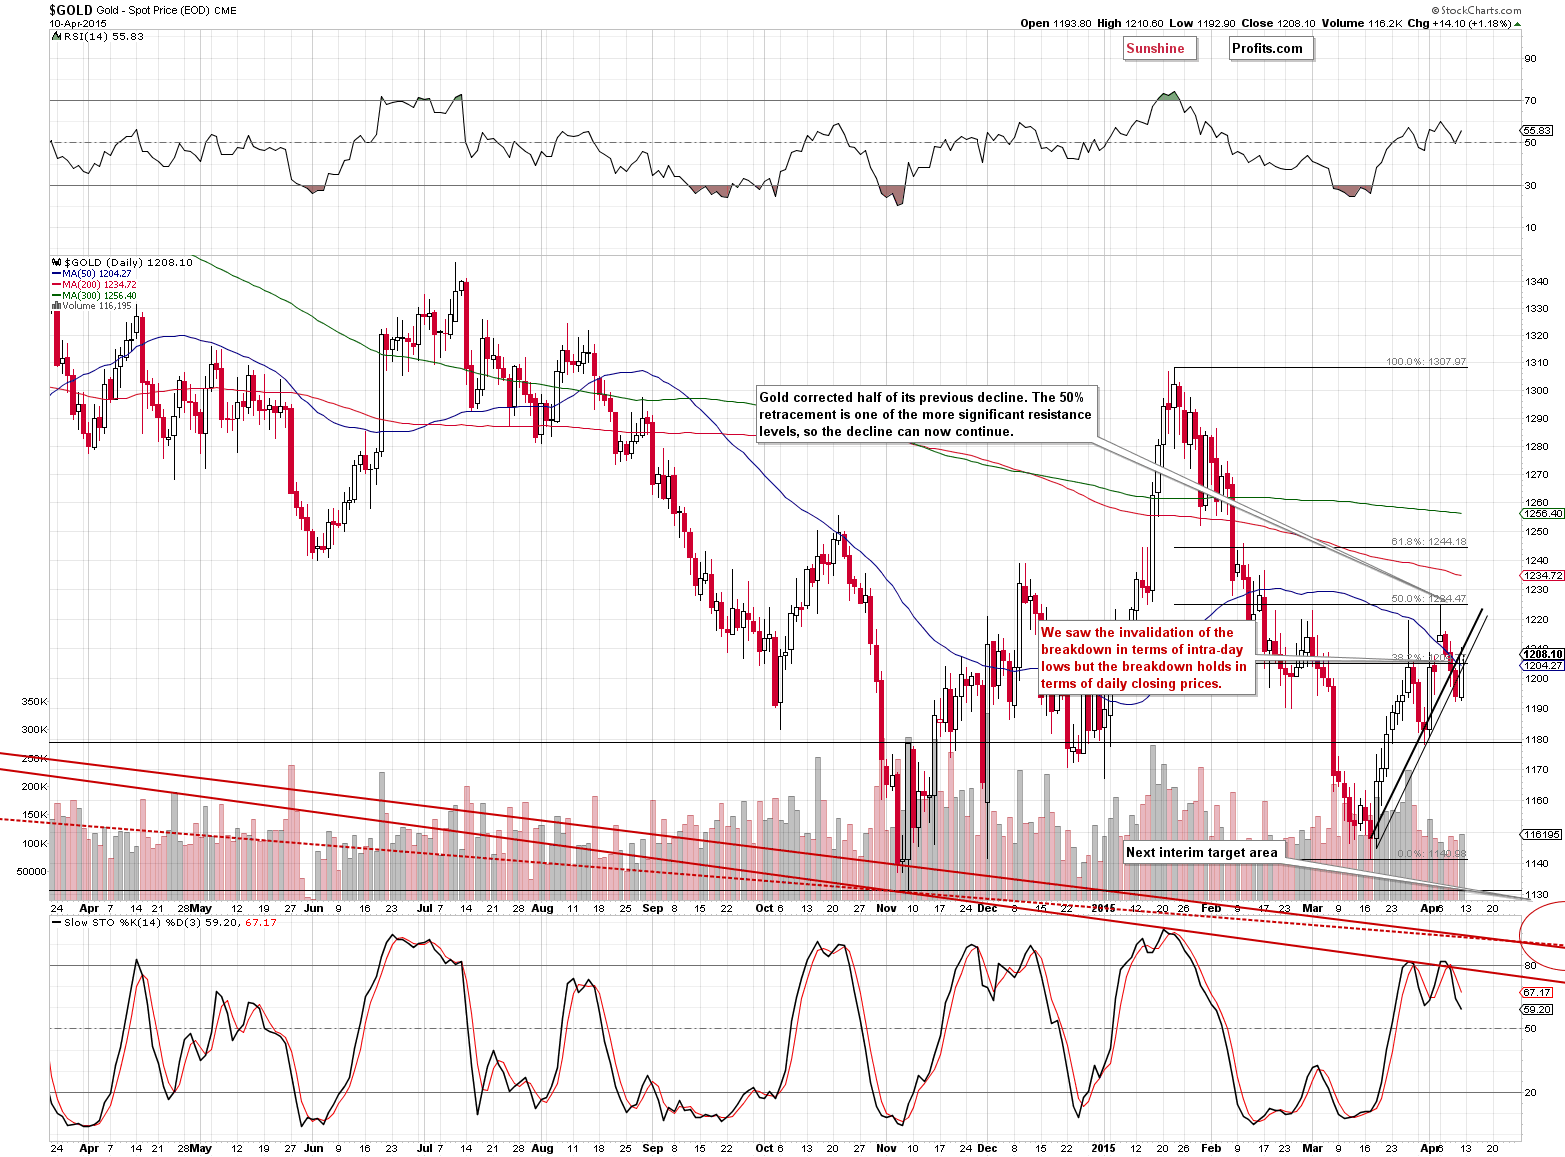
Task: Click the 1208.10 last price tag on right axis
Action: 1542,654
